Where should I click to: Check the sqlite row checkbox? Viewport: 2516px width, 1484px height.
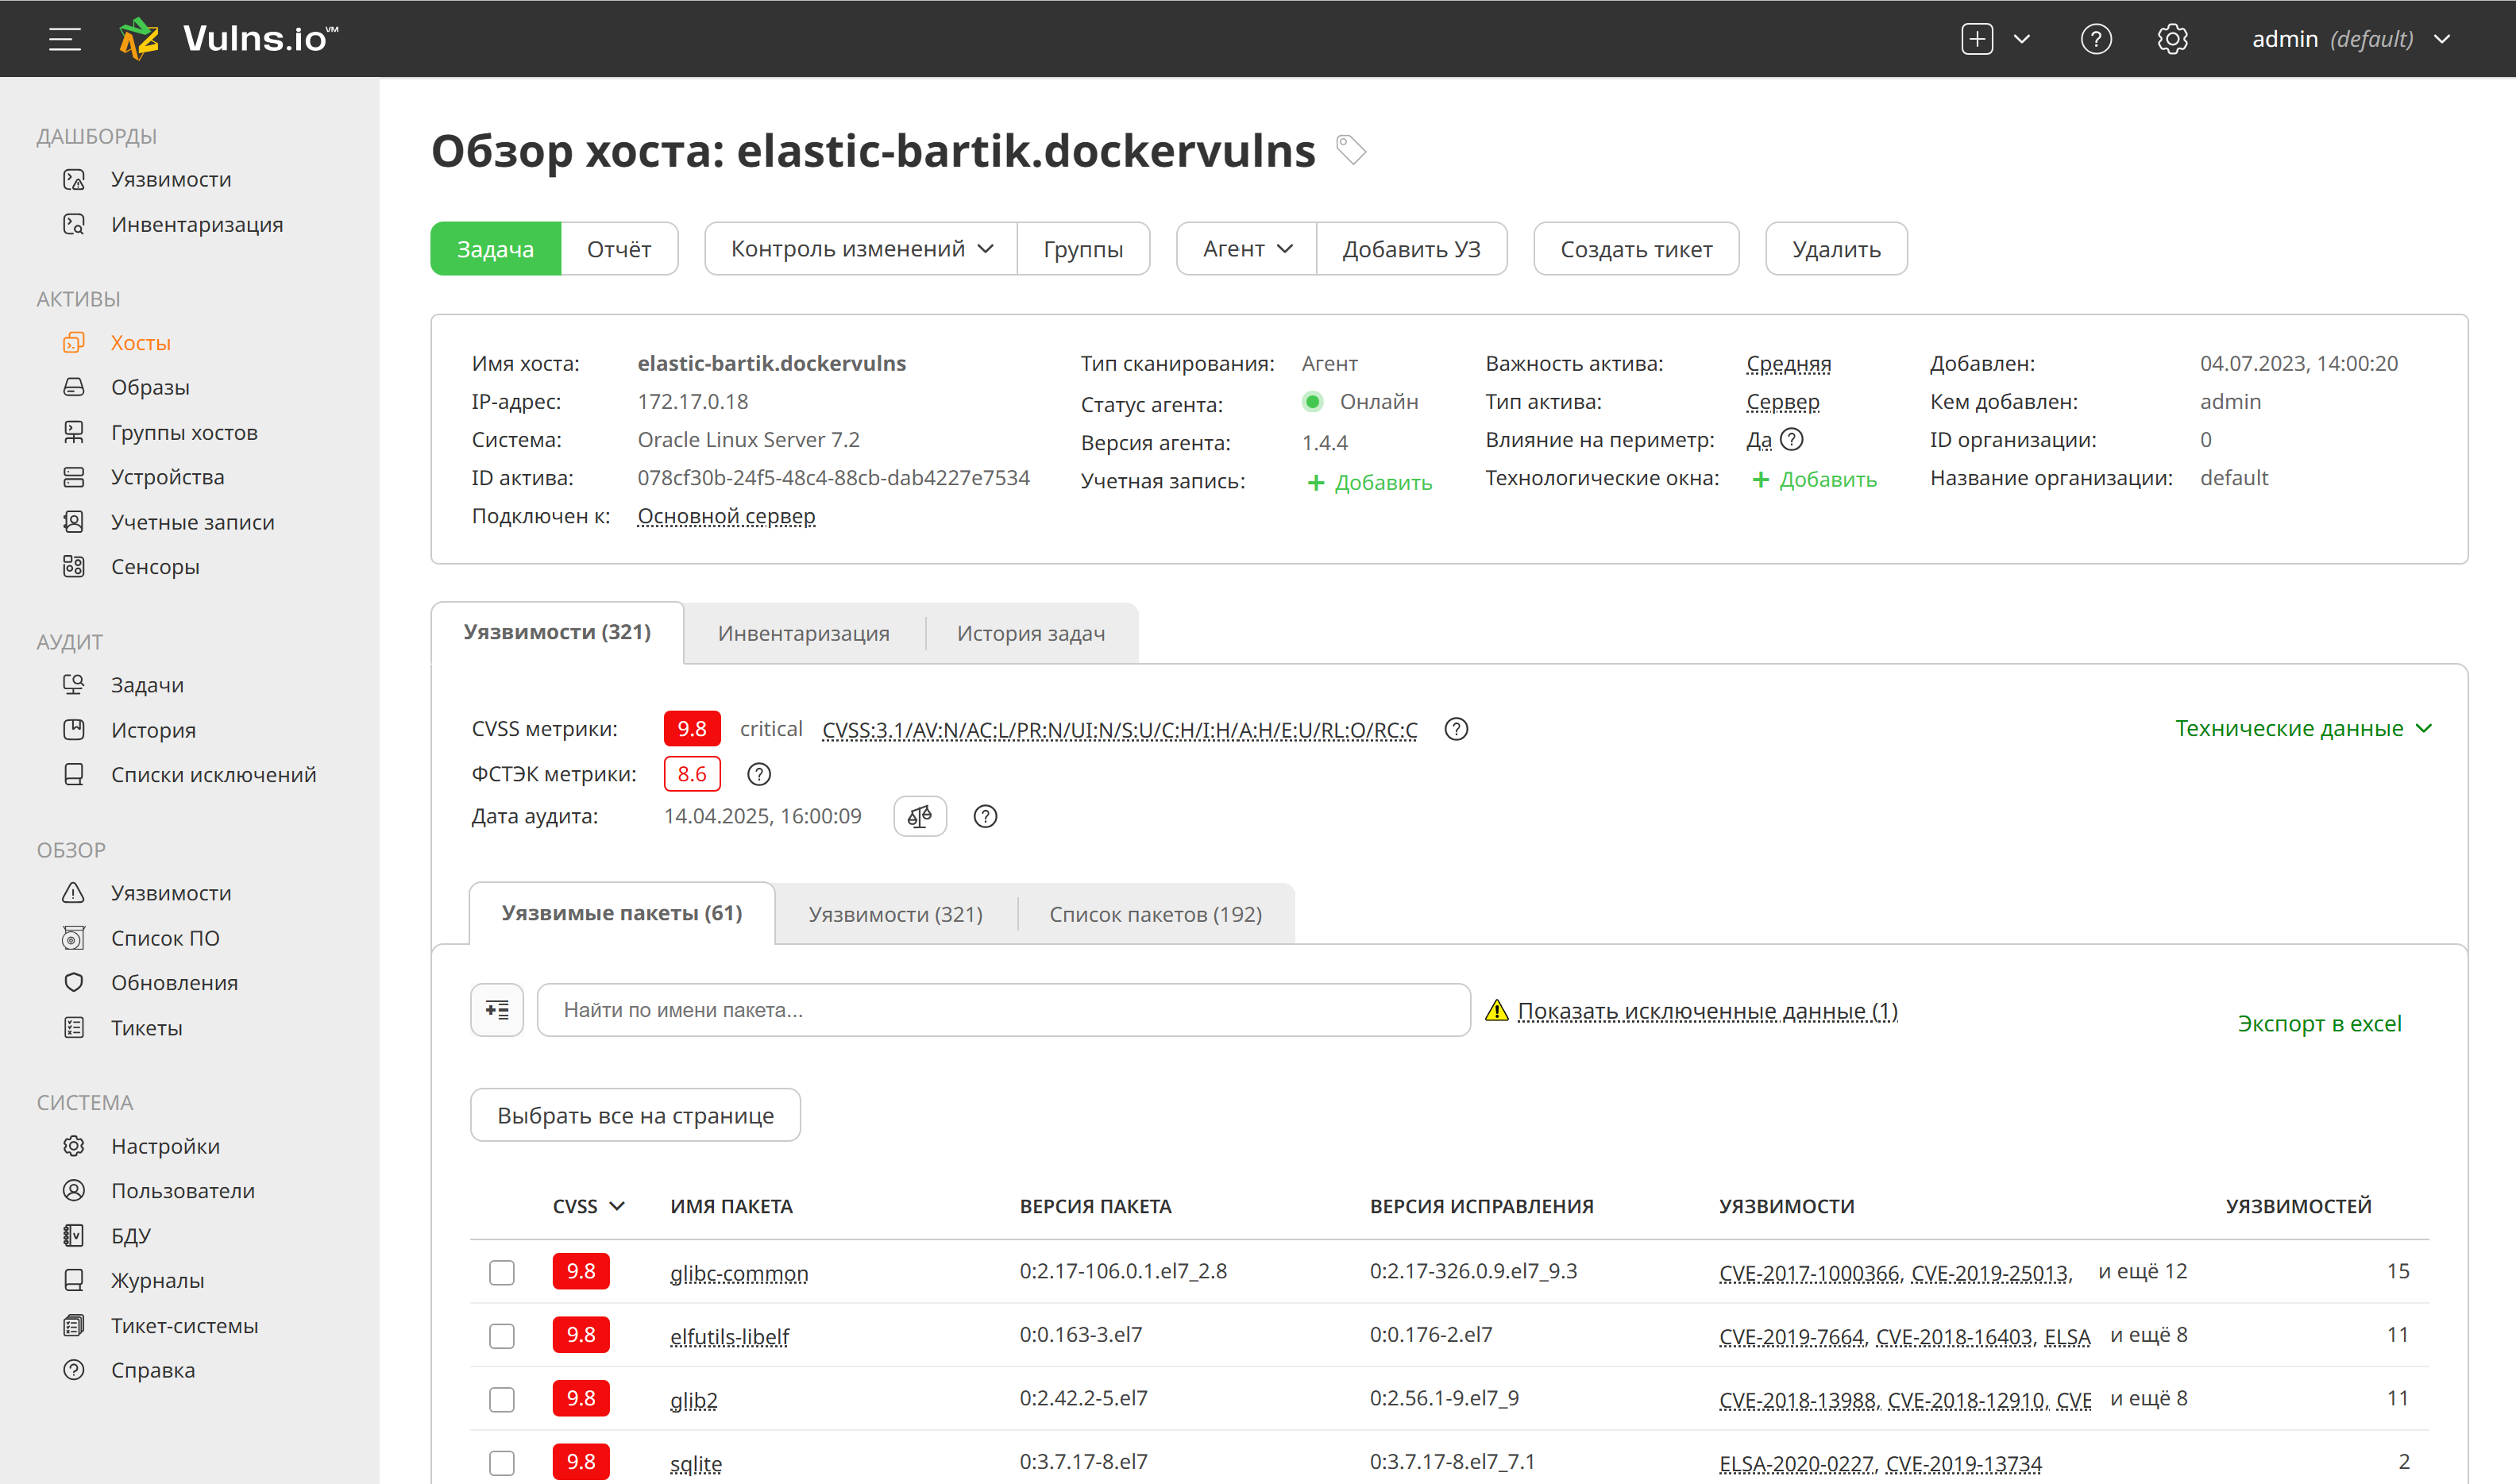tap(501, 1463)
